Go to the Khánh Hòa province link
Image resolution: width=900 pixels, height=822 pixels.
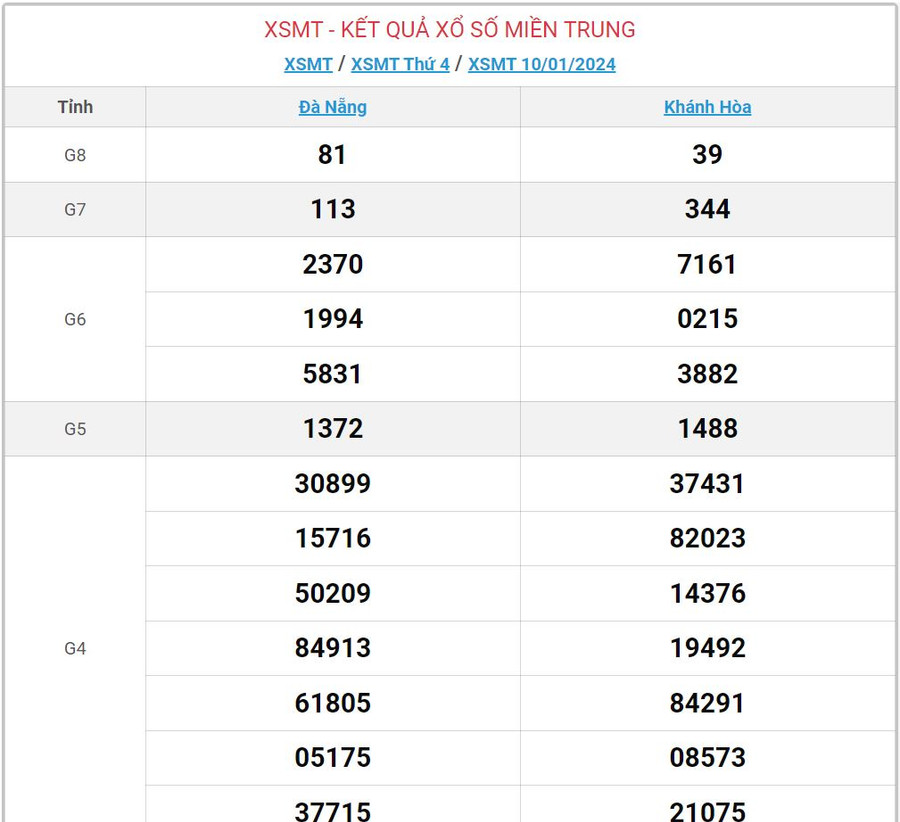[707, 107]
